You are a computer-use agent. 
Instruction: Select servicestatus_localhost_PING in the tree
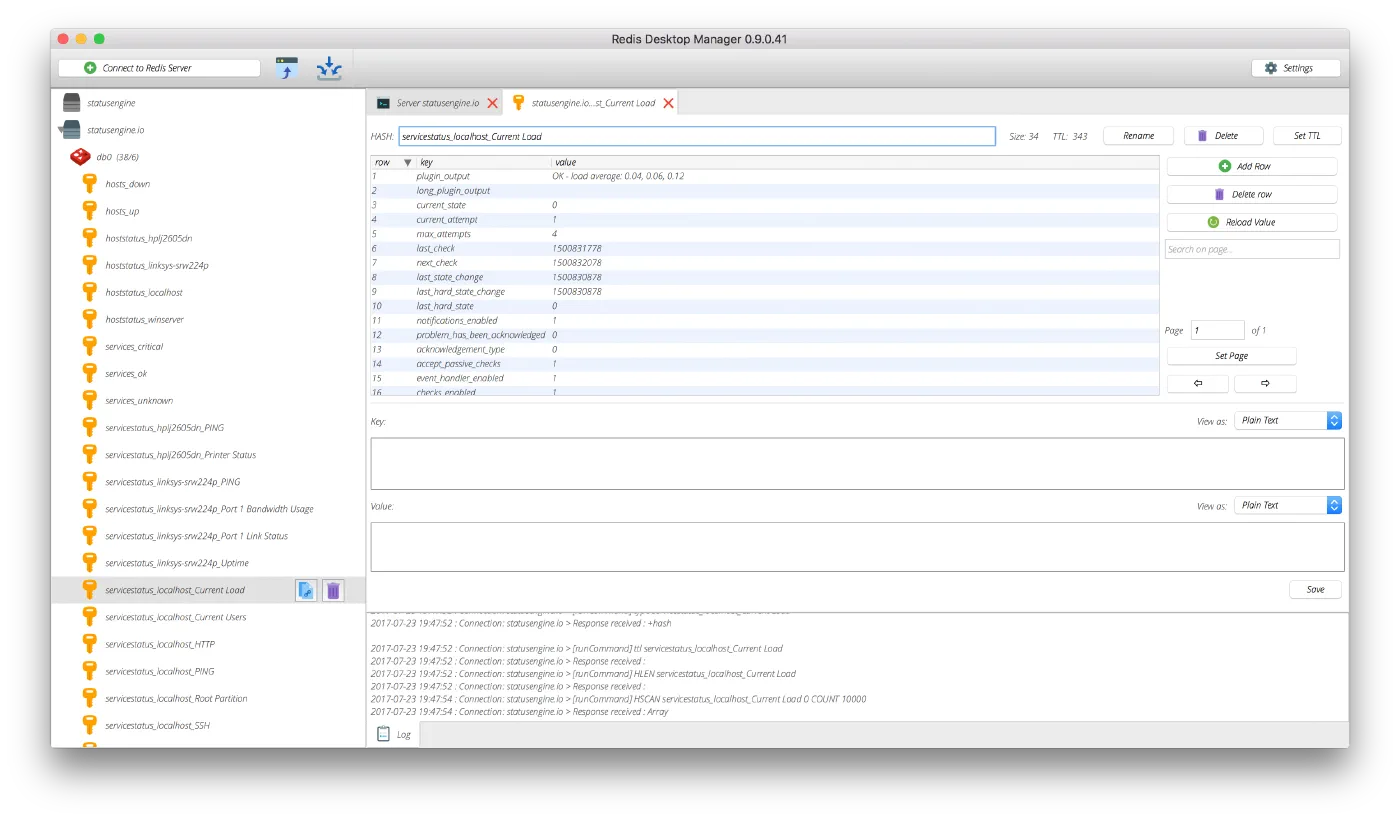tap(160, 671)
